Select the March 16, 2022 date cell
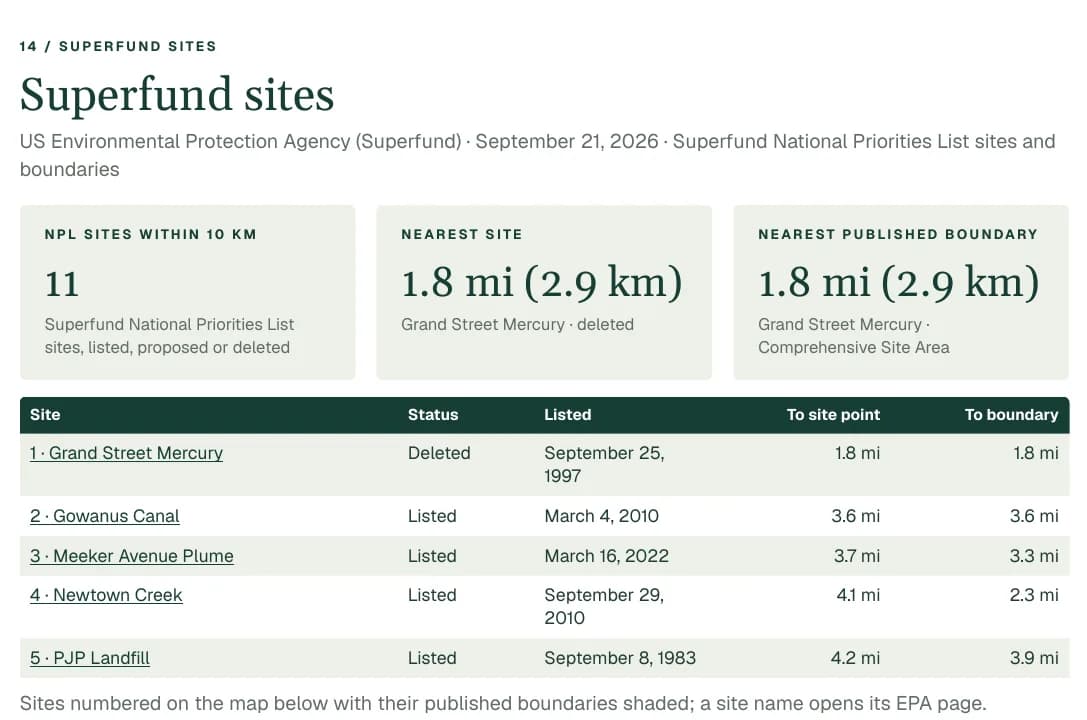The height and width of the screenshot is (720, 1087). point(607,556)
